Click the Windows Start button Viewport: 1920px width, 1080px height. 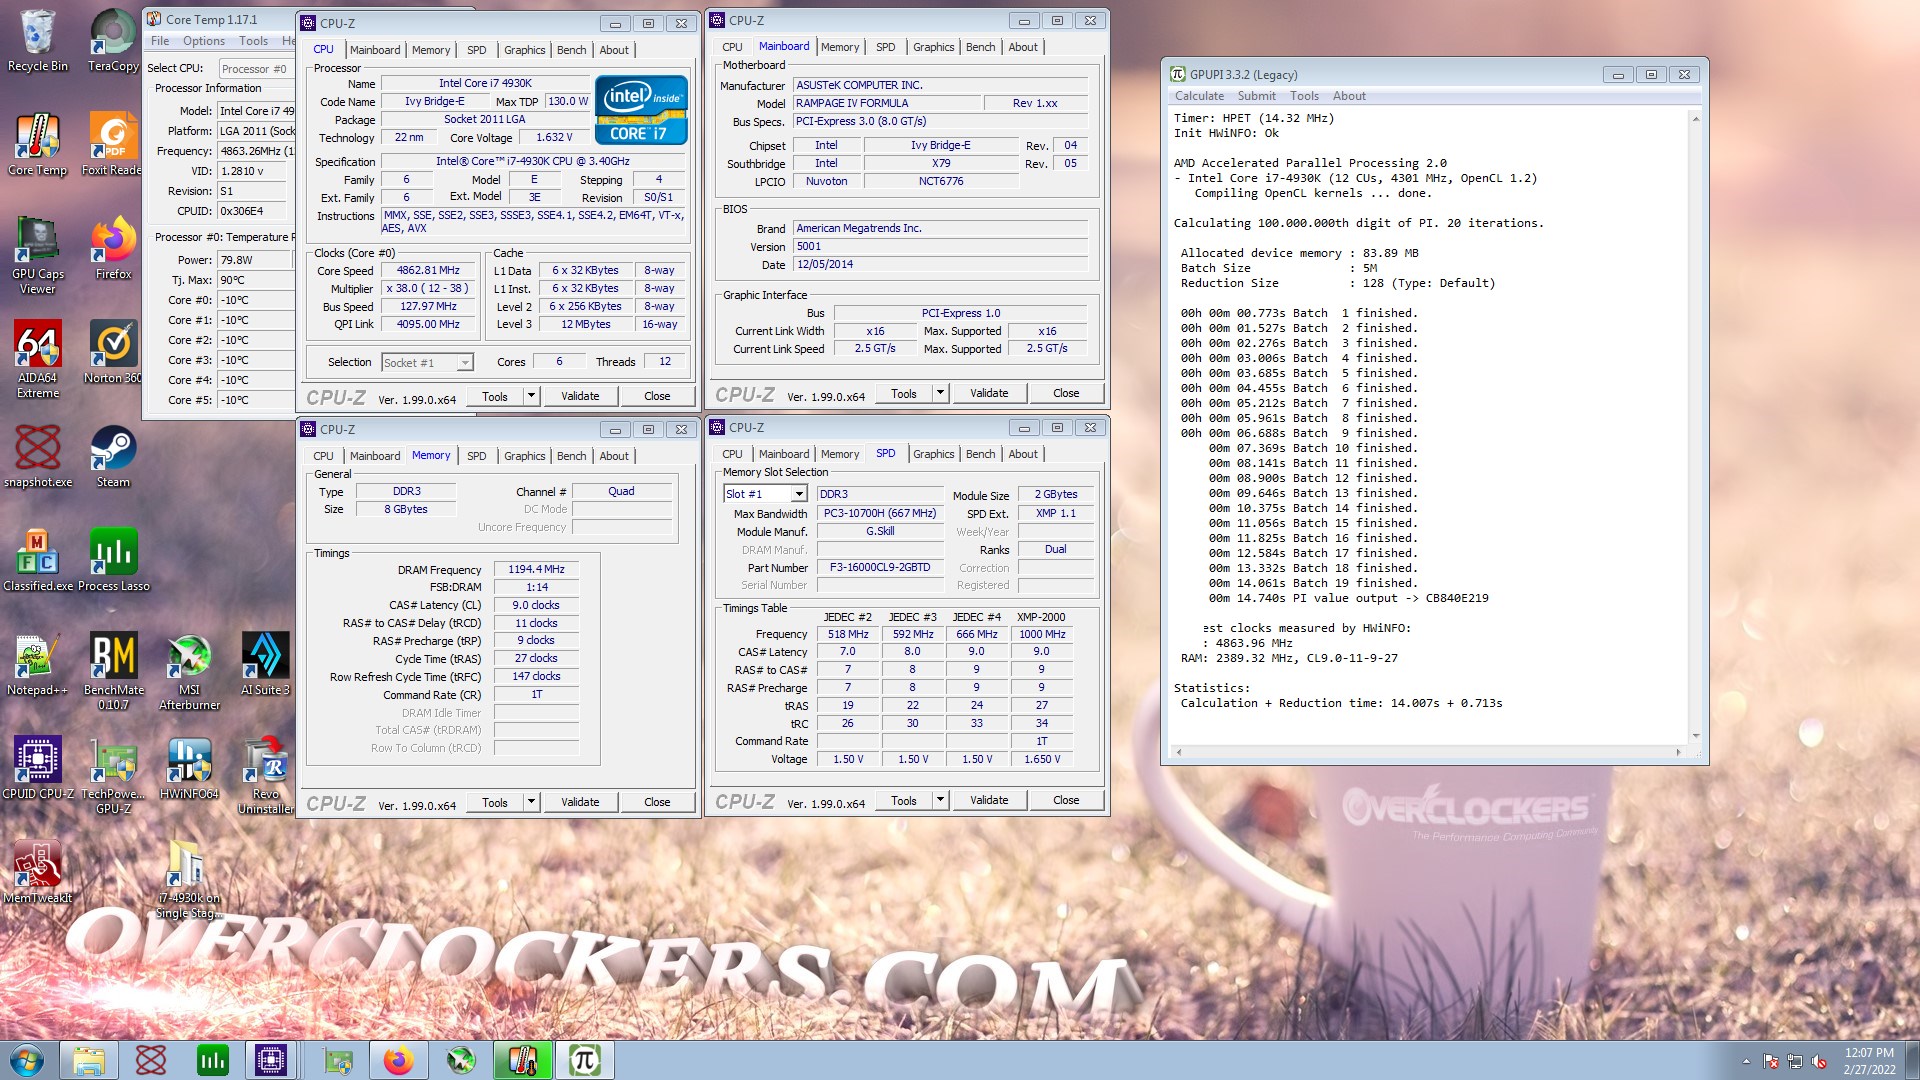27,1060
